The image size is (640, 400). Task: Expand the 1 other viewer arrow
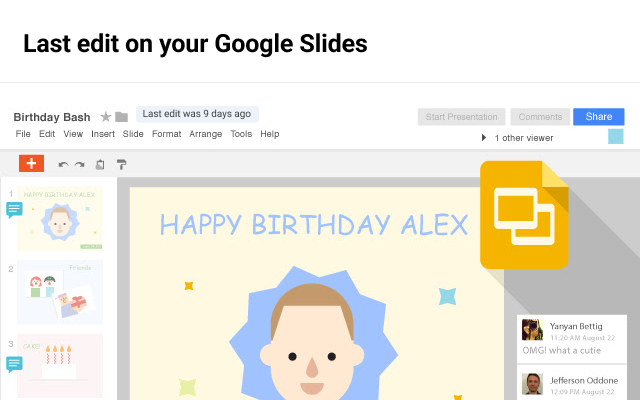pos(484,137)
